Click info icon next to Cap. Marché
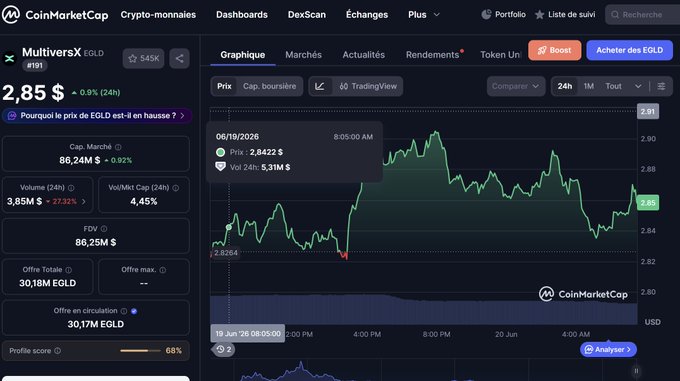This screenshot has height=381, width=680. (x=118, y=147)
